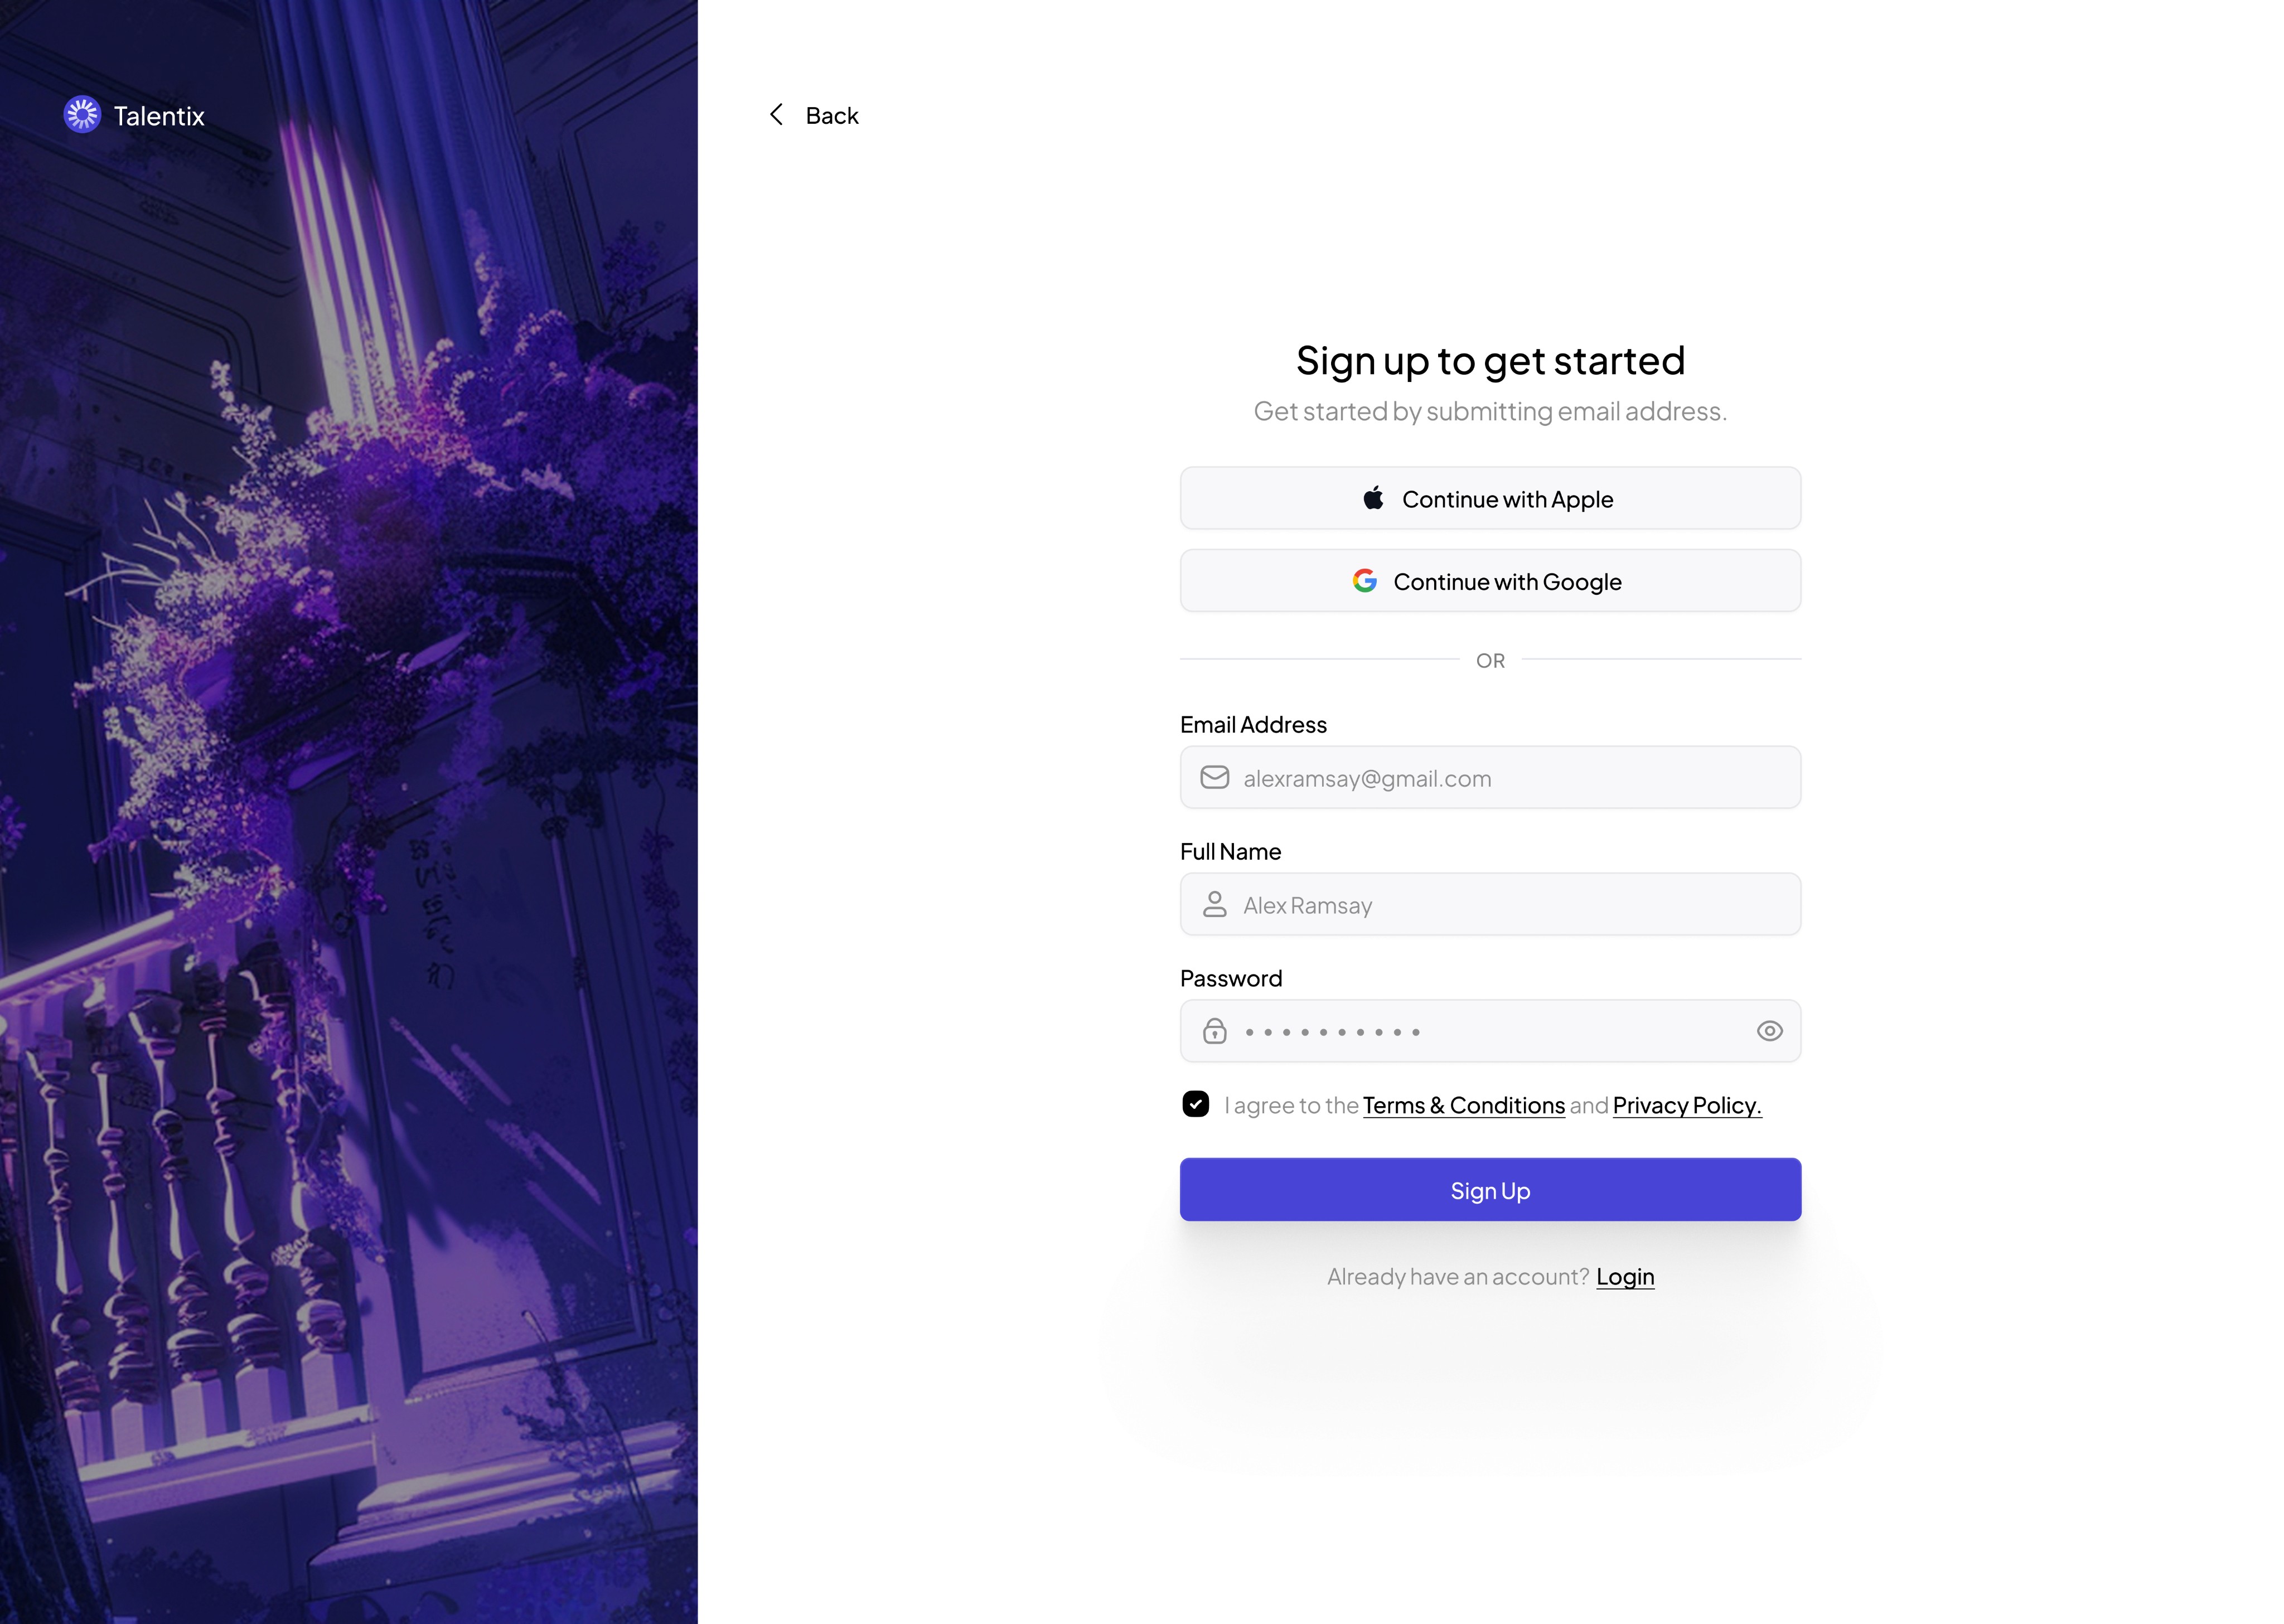Focus the Password input field
Image resolution: width=2284 pixels, height=1624 pixels.
click(1490, 1031)
